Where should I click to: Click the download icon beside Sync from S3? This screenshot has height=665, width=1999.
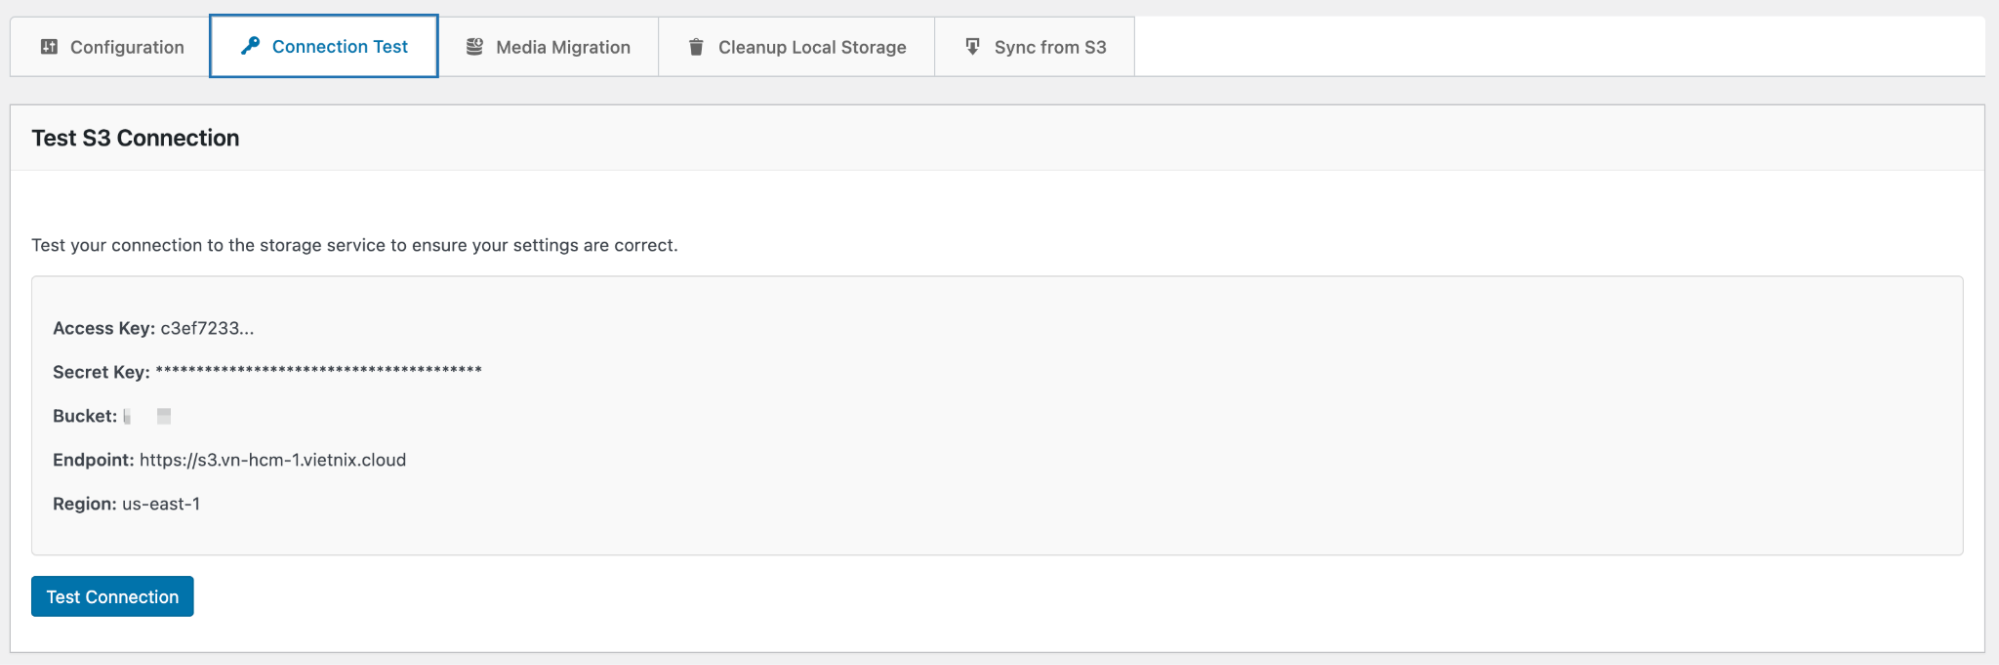click(972, 47)
